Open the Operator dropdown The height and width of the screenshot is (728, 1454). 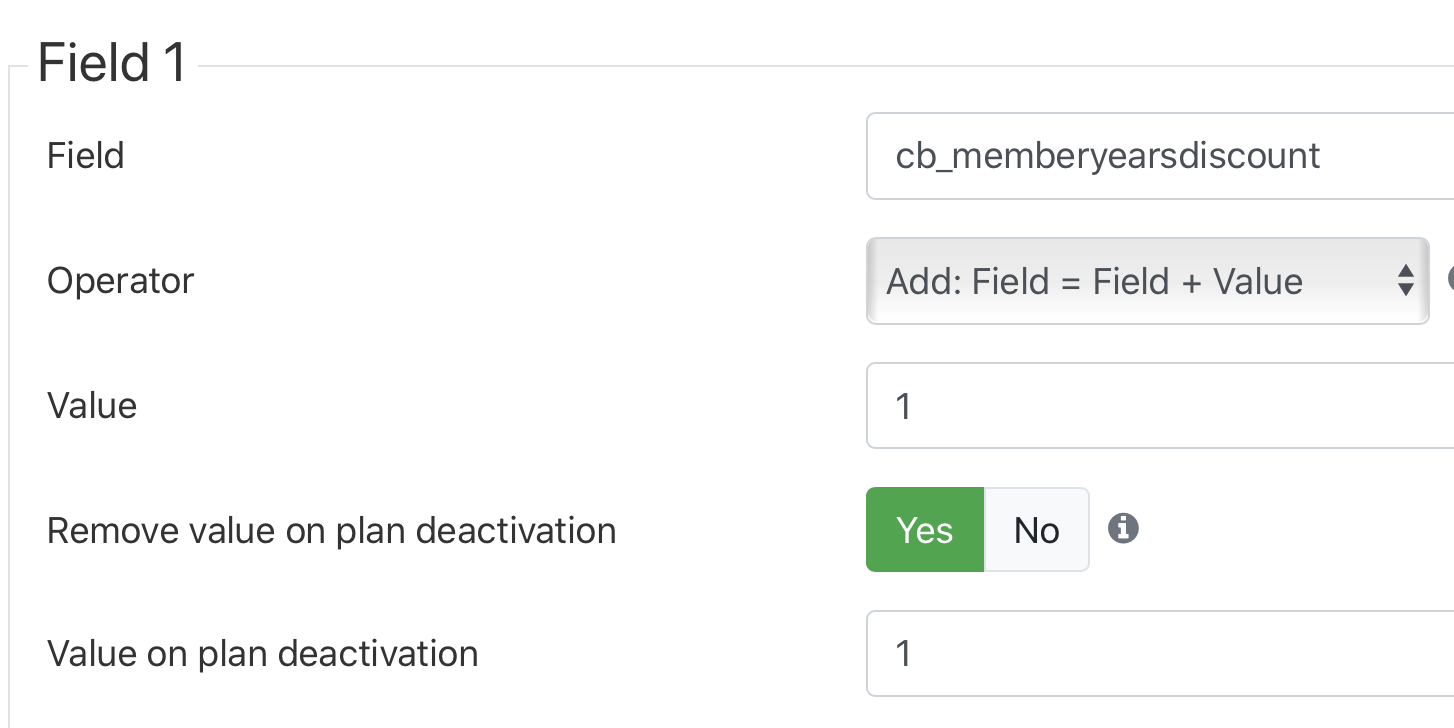click(x=1147, y=281)
